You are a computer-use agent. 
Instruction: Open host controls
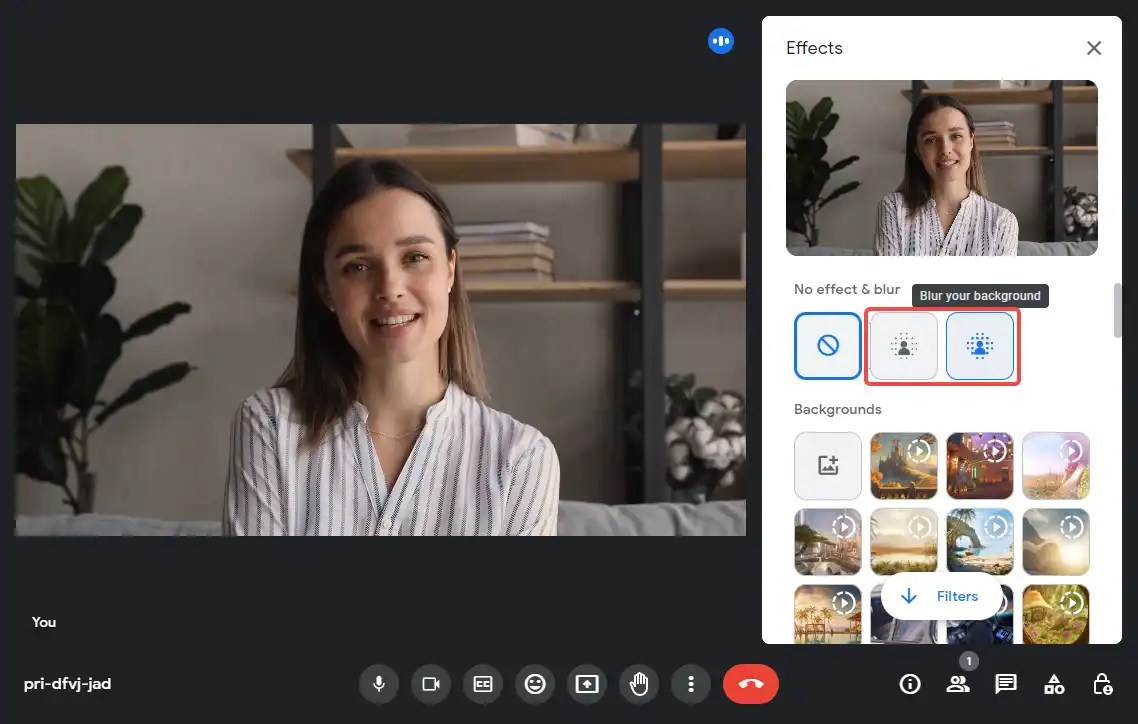click(1102, 684)
